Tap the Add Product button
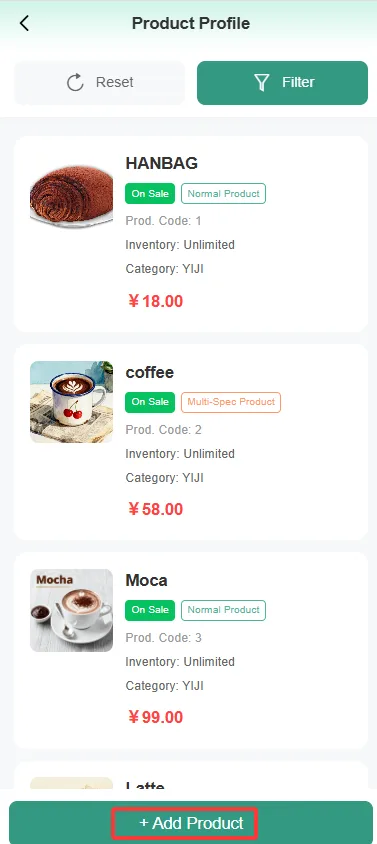Screen dimensions: 377x844 point(191,822)
